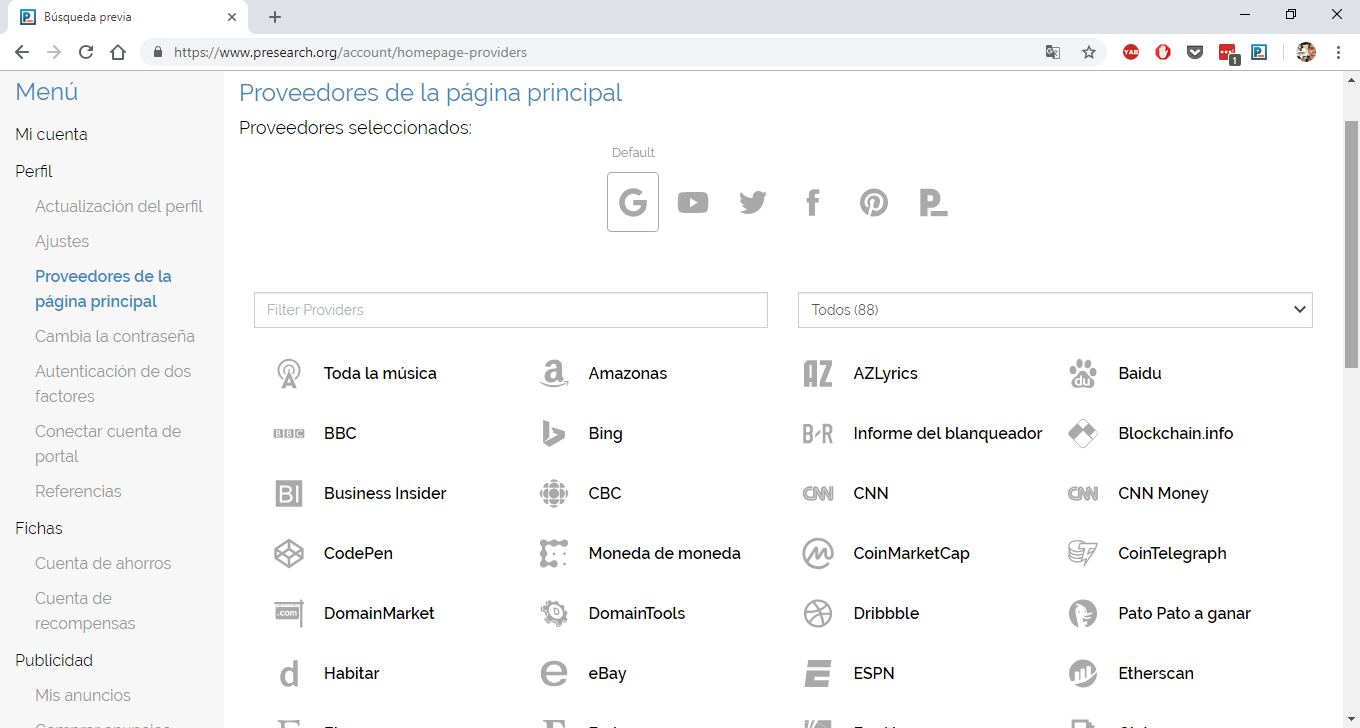Click the Dribbble ball icon

point(818,613)
